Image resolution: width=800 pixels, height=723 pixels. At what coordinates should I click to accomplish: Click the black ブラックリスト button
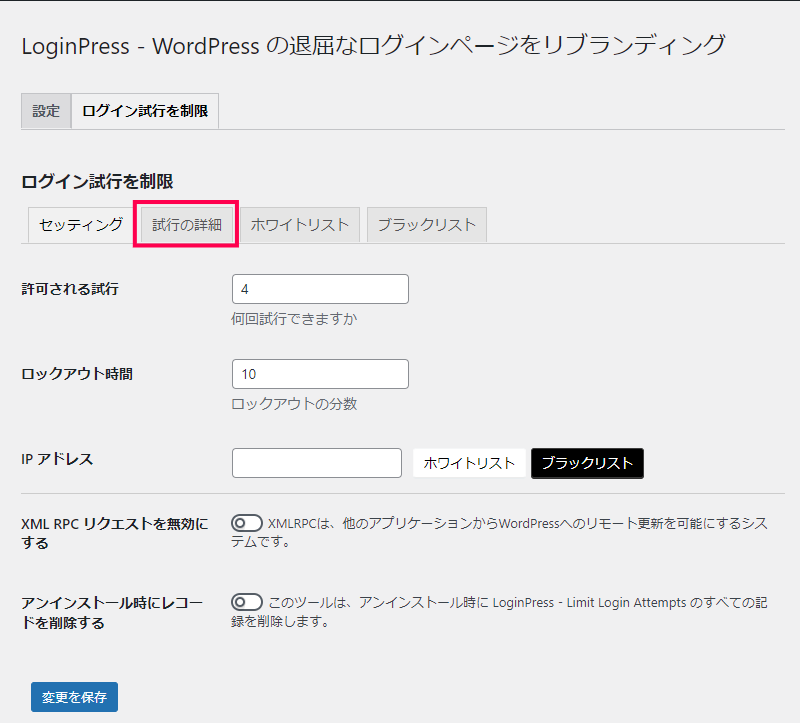pyautogui.click(x=587, y=463)
